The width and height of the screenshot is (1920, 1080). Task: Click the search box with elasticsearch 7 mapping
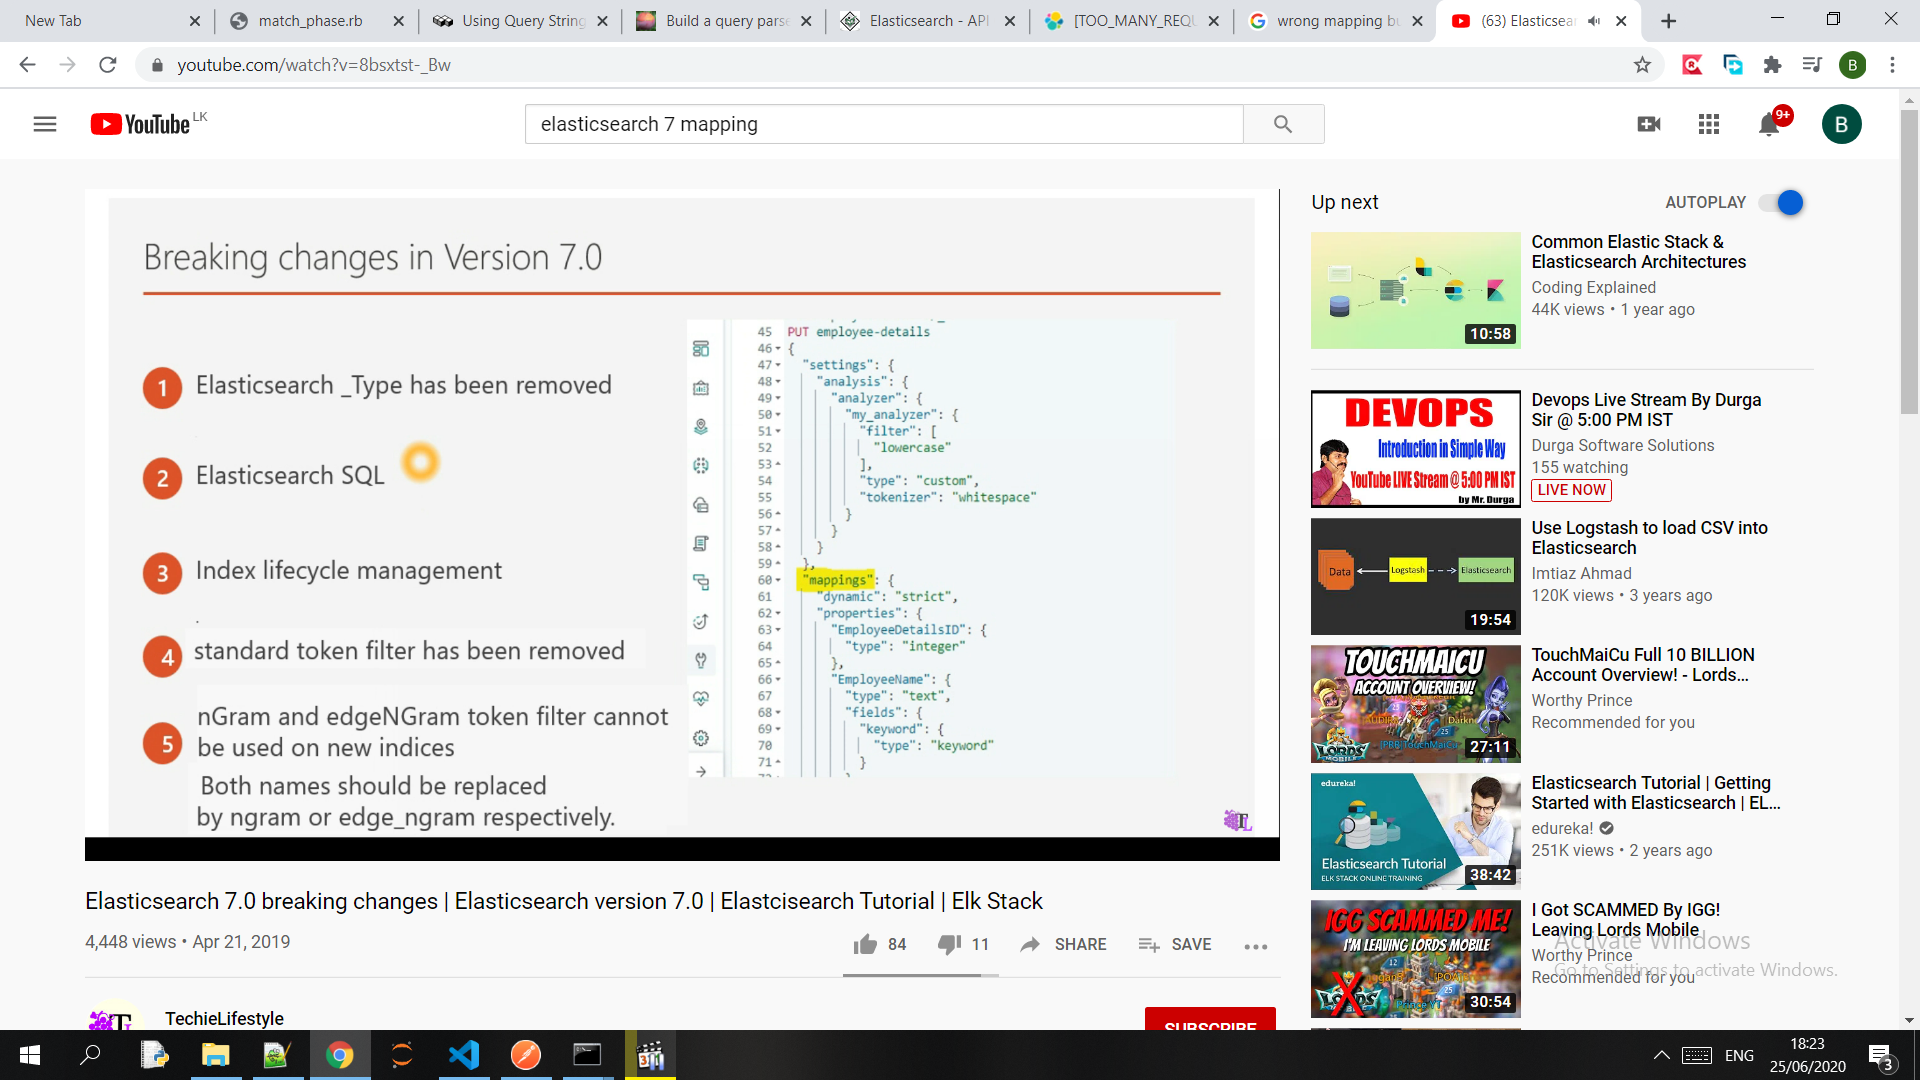pyautogui.click(x=884, y=124)
